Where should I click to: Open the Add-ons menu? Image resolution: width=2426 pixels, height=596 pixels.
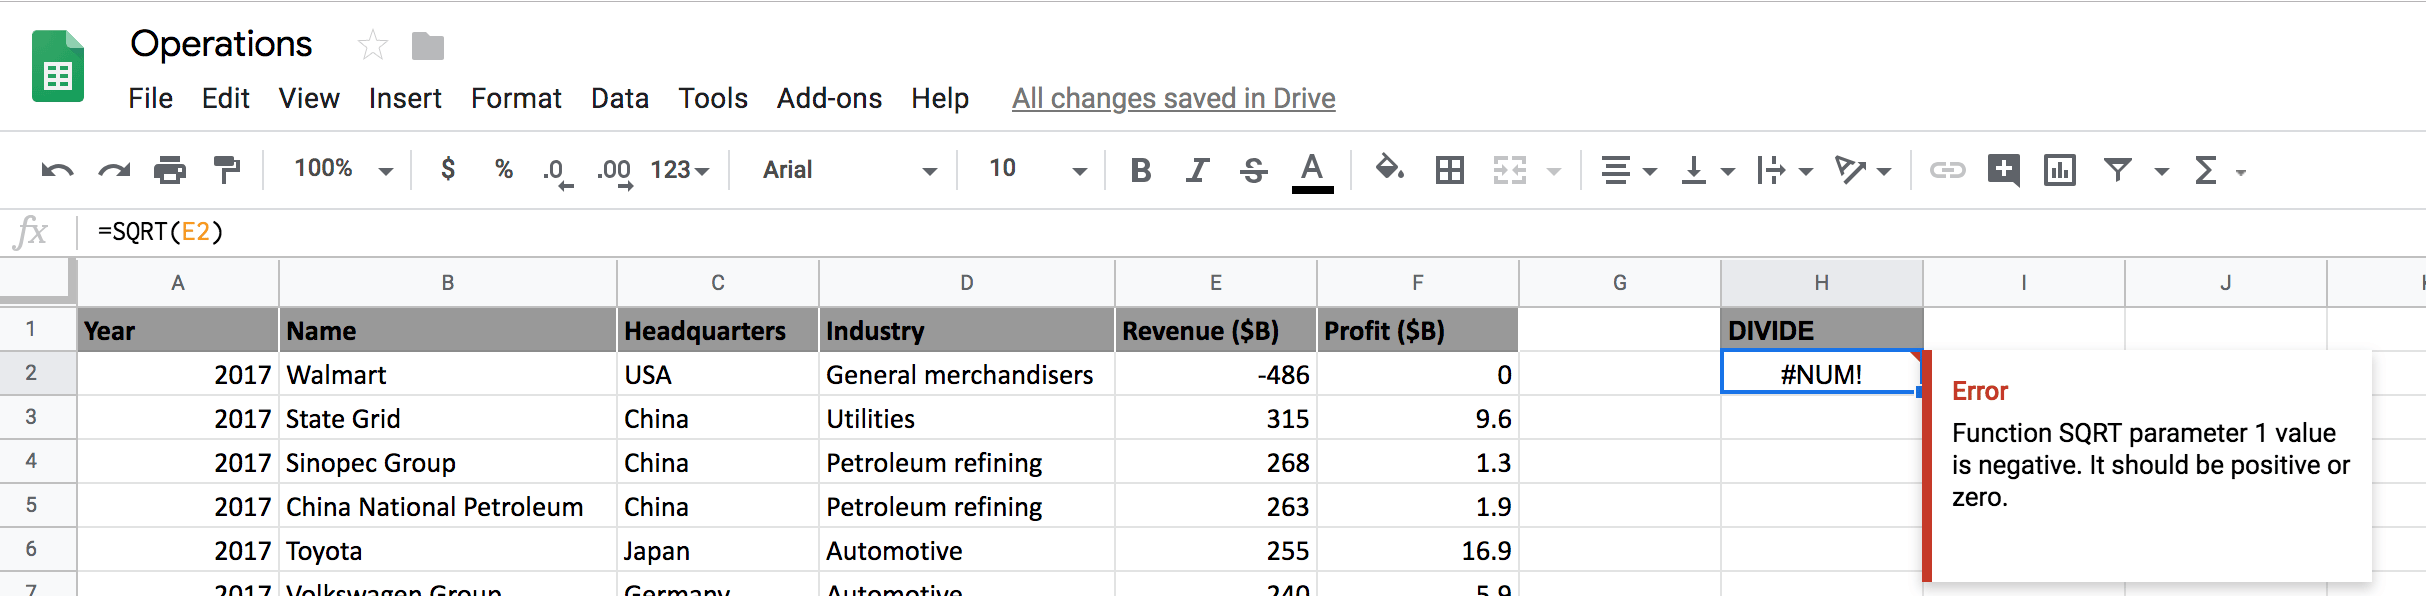829,98
